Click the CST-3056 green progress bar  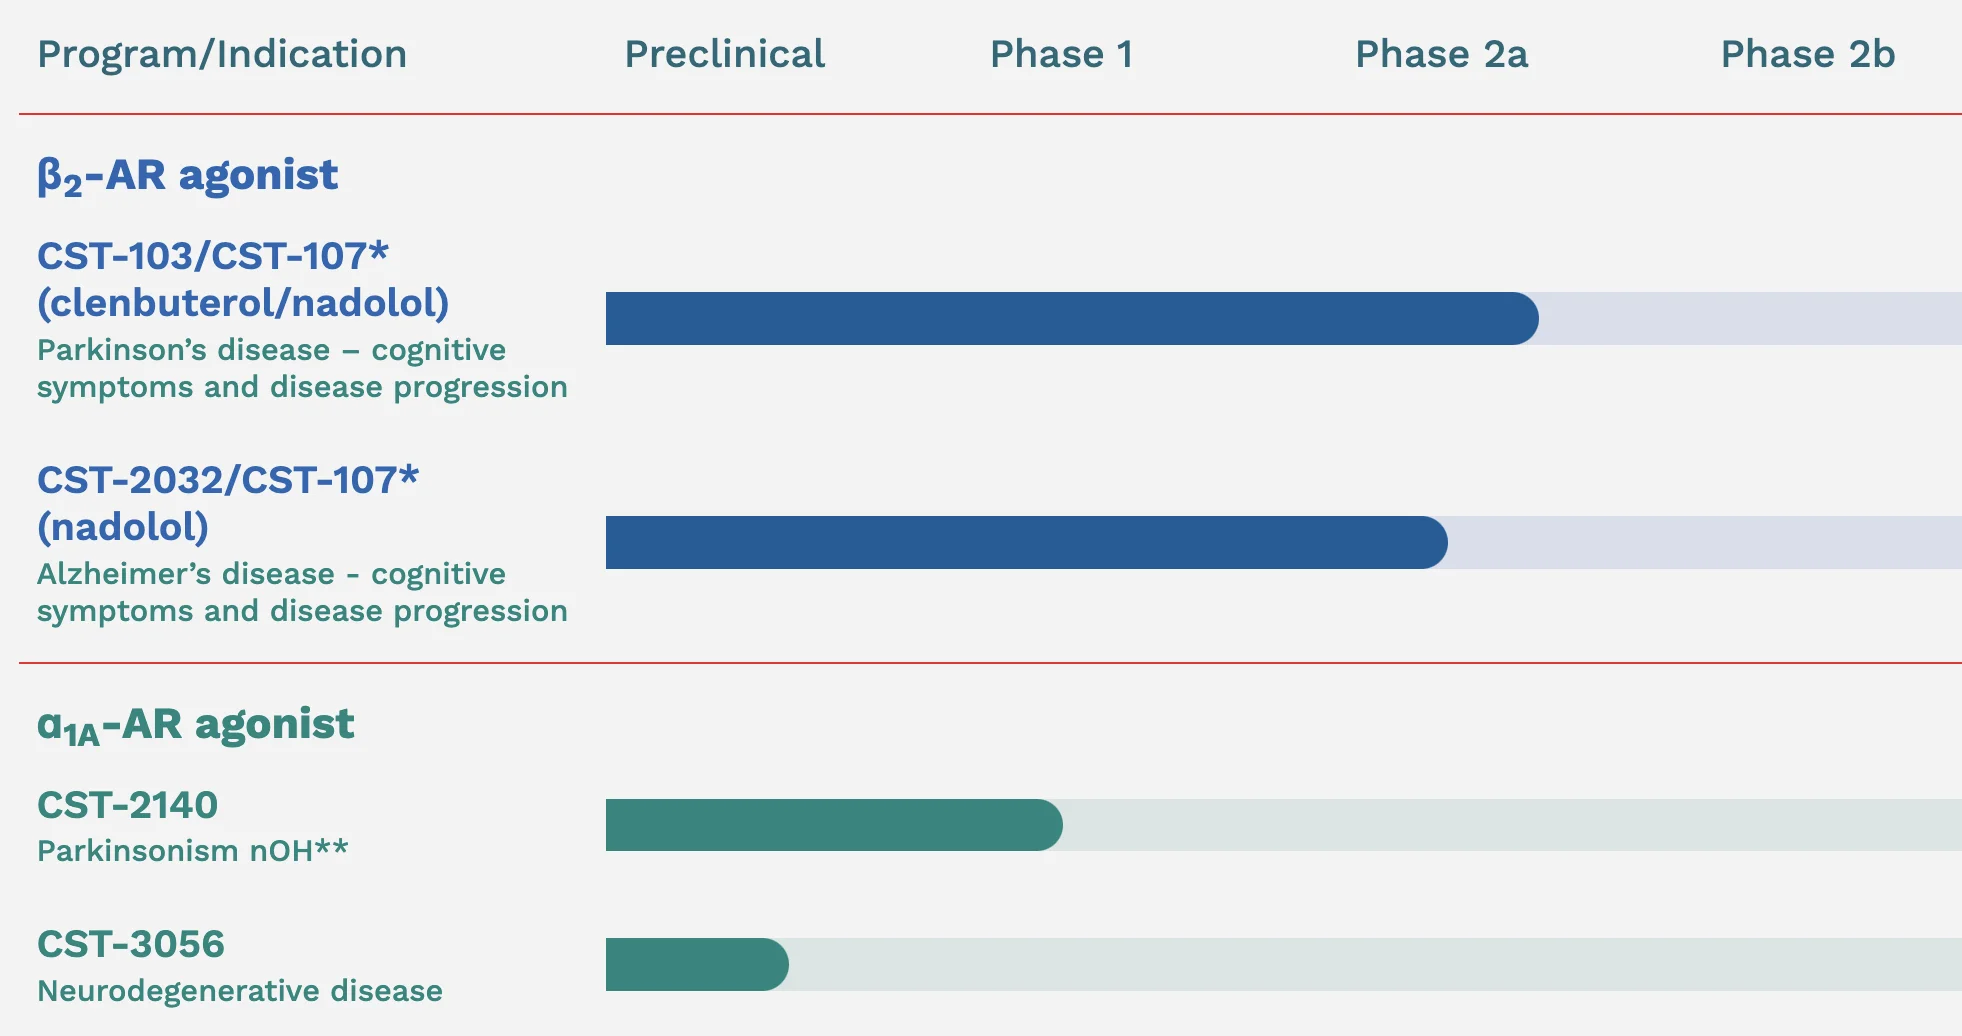coord(697,965)
